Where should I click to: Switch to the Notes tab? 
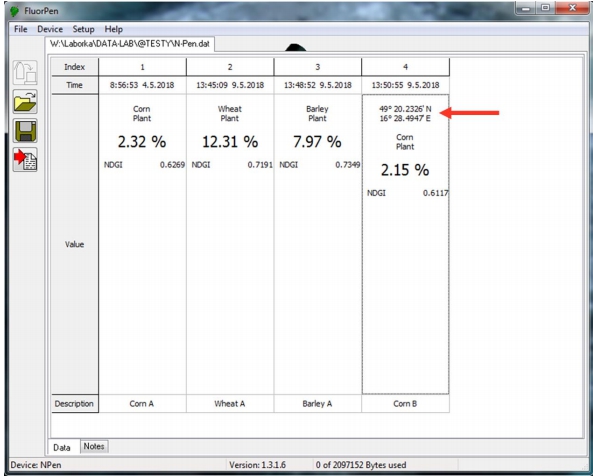coord(94,446)
